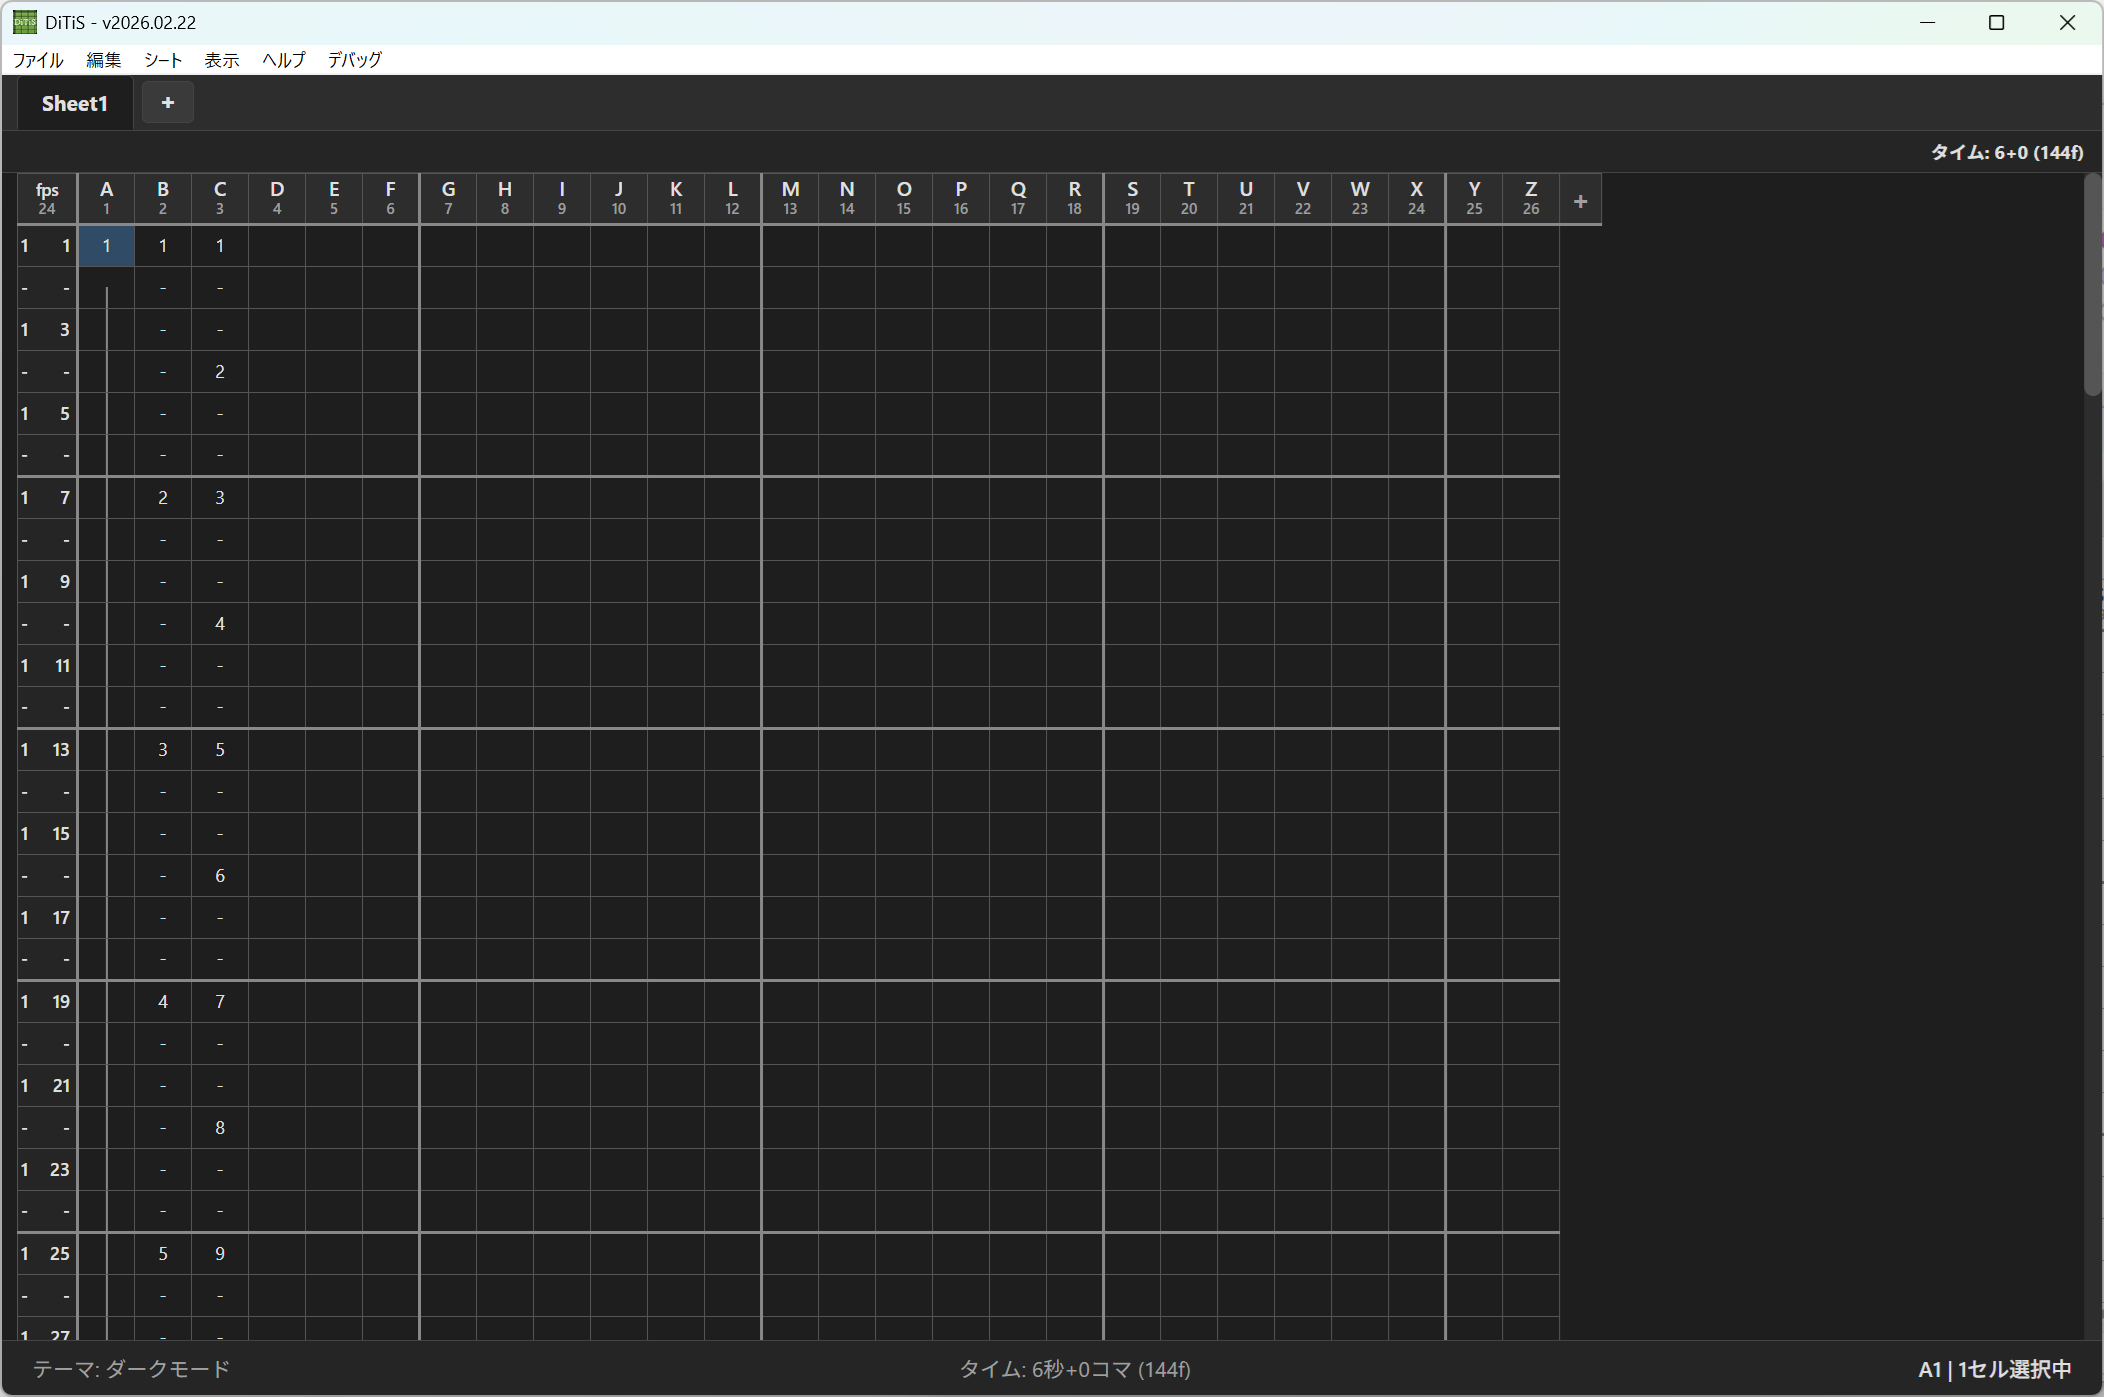Viewport: 2104px width, 1397px height.
Task: Click cell in column B containing 4
Action: 163,1002
